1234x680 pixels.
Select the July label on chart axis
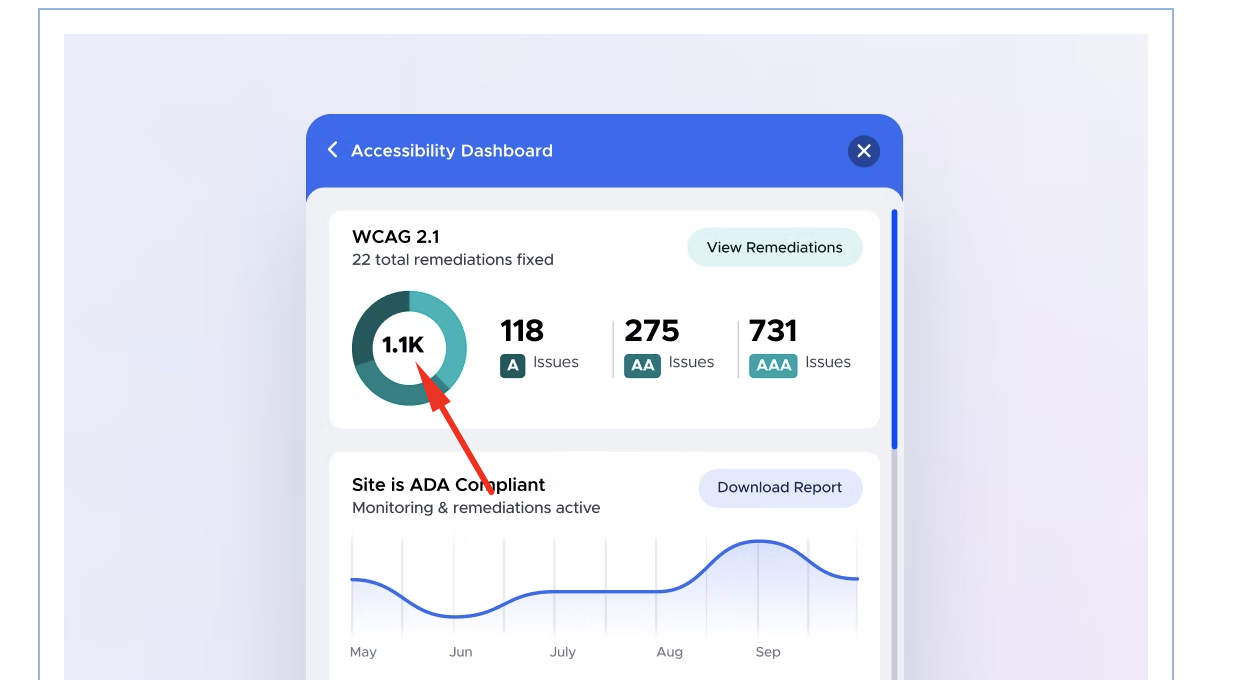point(563,652)
